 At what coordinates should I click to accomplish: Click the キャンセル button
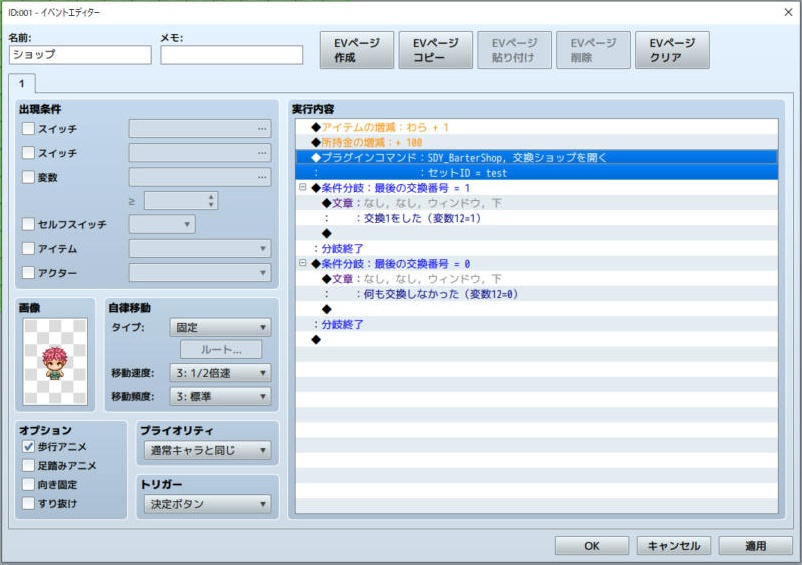[674, 546]
